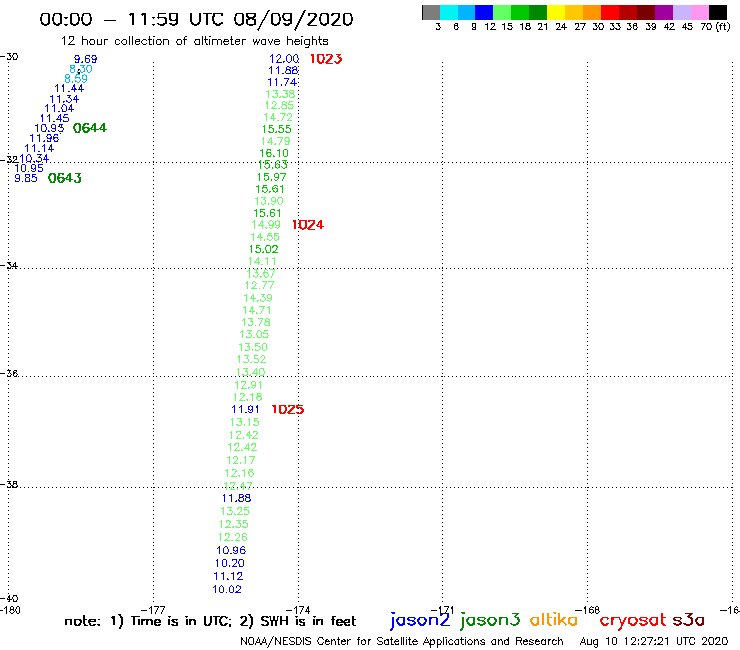Viewport: 740px width, 650px height.
Task: Select the timestamp 'Aug 10 12:27:21 UTC 2020'
Action: (x=654, y=642)
